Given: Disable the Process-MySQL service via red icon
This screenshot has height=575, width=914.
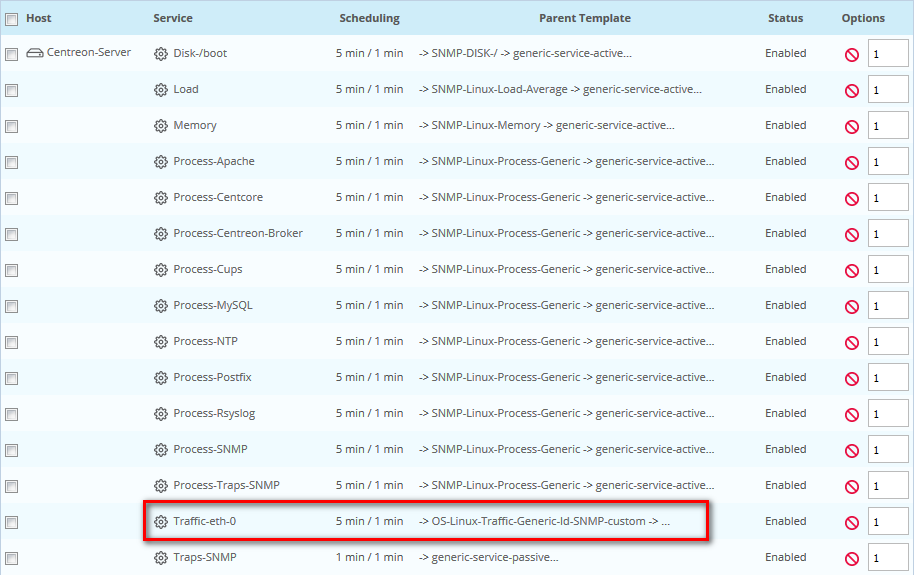Looking at the screenshot, I should tap(852, 306).
